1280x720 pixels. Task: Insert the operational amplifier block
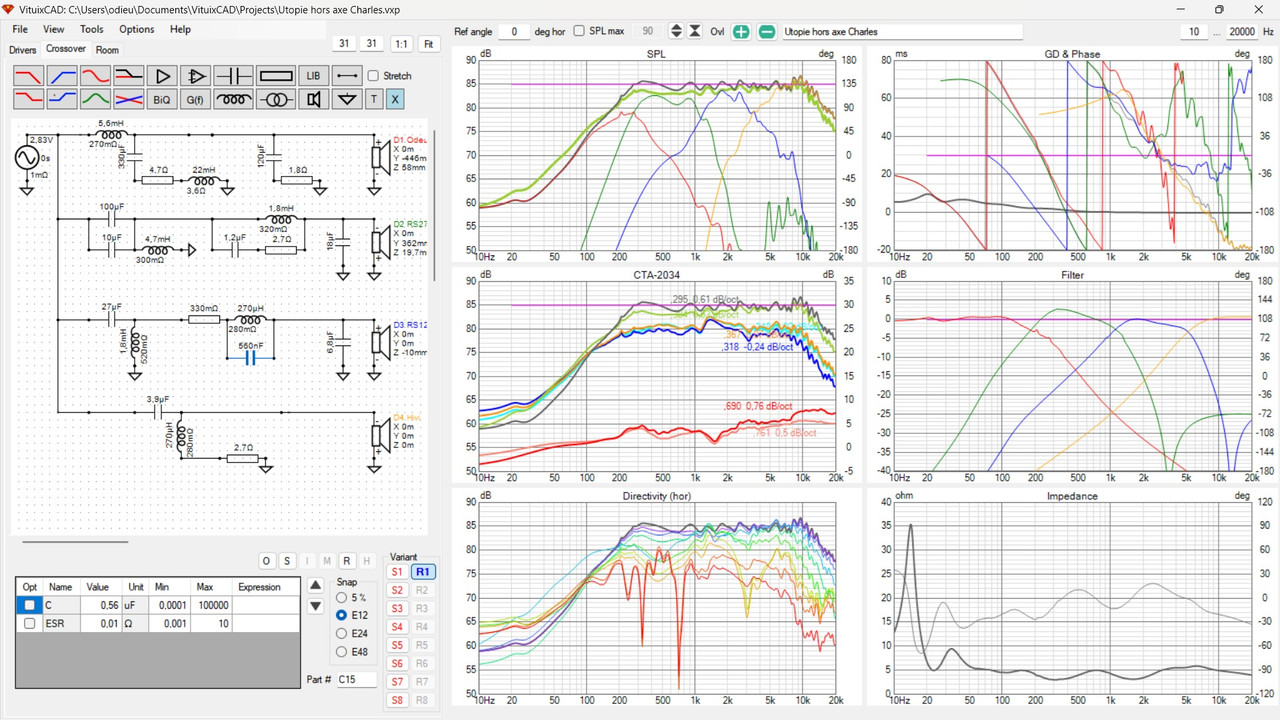[196, 75]
